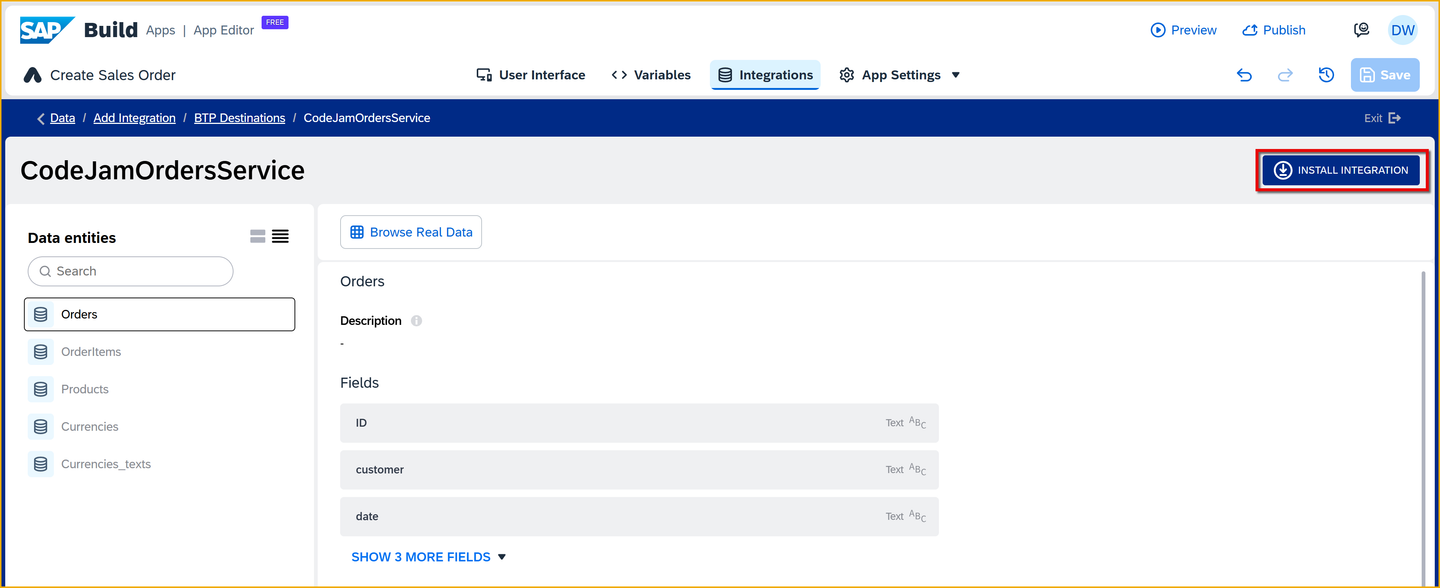Click the Create Sales Order app icon
Viewport: 1440px width, 588px height.
pos(32,75)
